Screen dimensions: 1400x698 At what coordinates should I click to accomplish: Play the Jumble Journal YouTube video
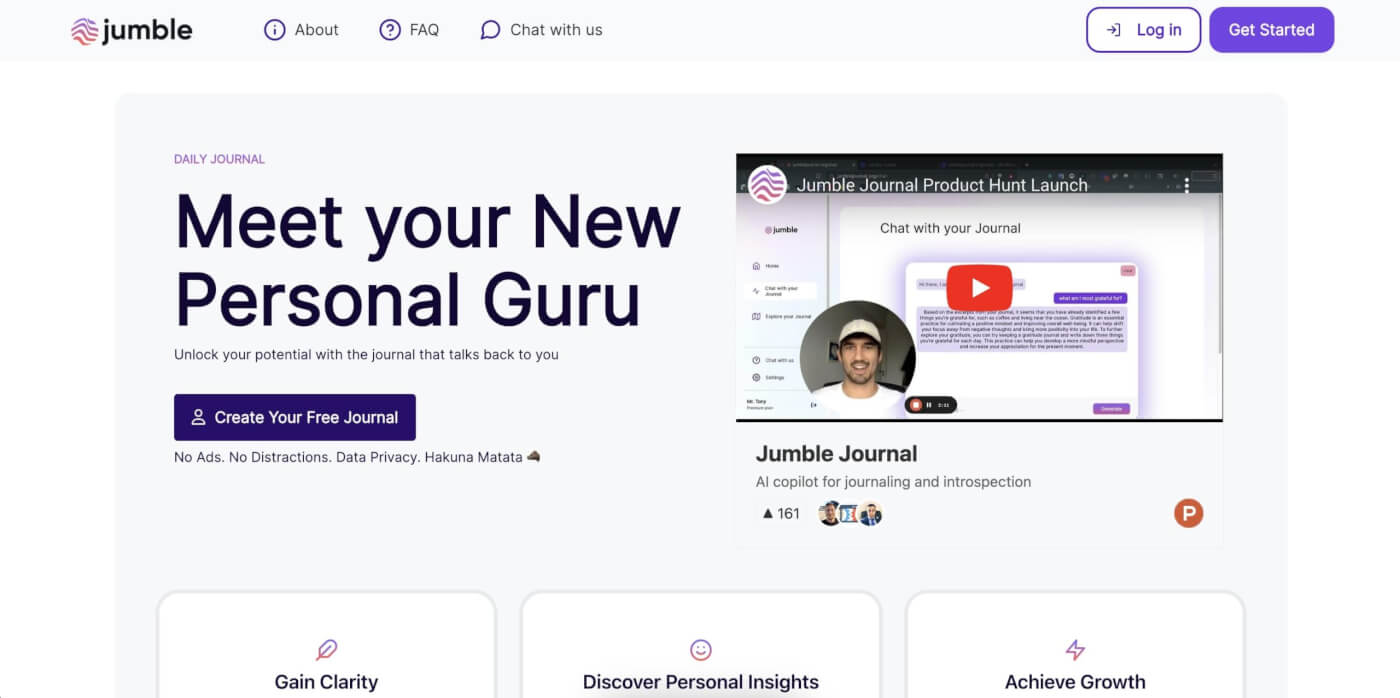979,288
